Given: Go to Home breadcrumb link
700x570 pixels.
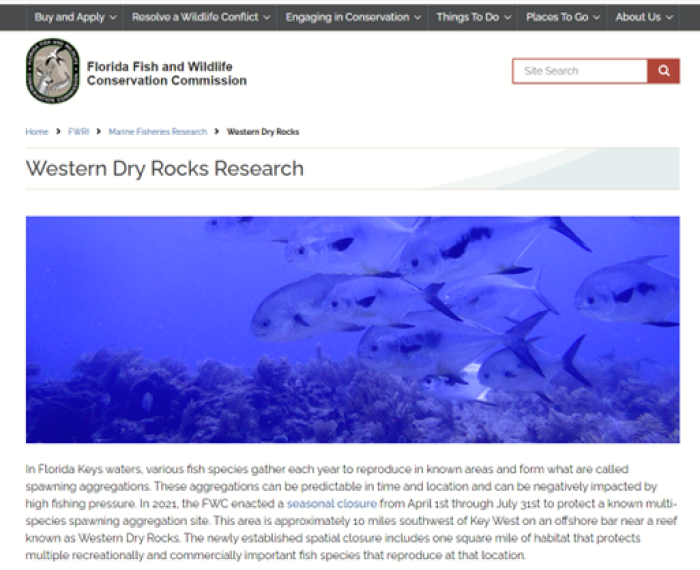Looking at the screenshot, I should [x=37, y=132].
